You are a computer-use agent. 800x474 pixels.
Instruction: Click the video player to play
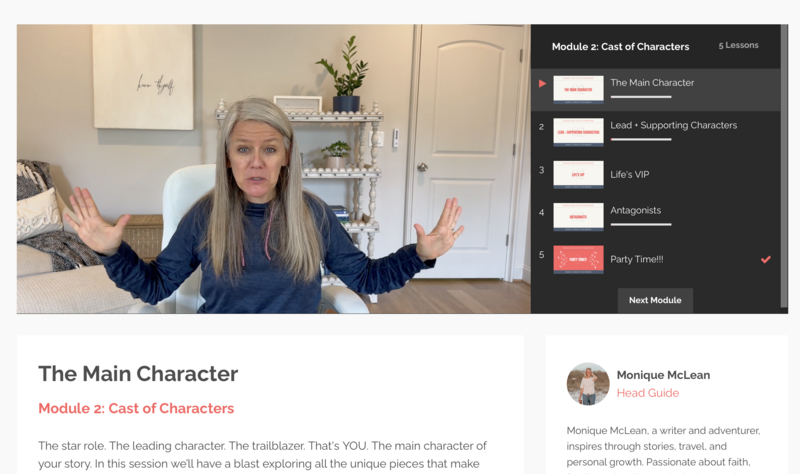coord(273,169)
